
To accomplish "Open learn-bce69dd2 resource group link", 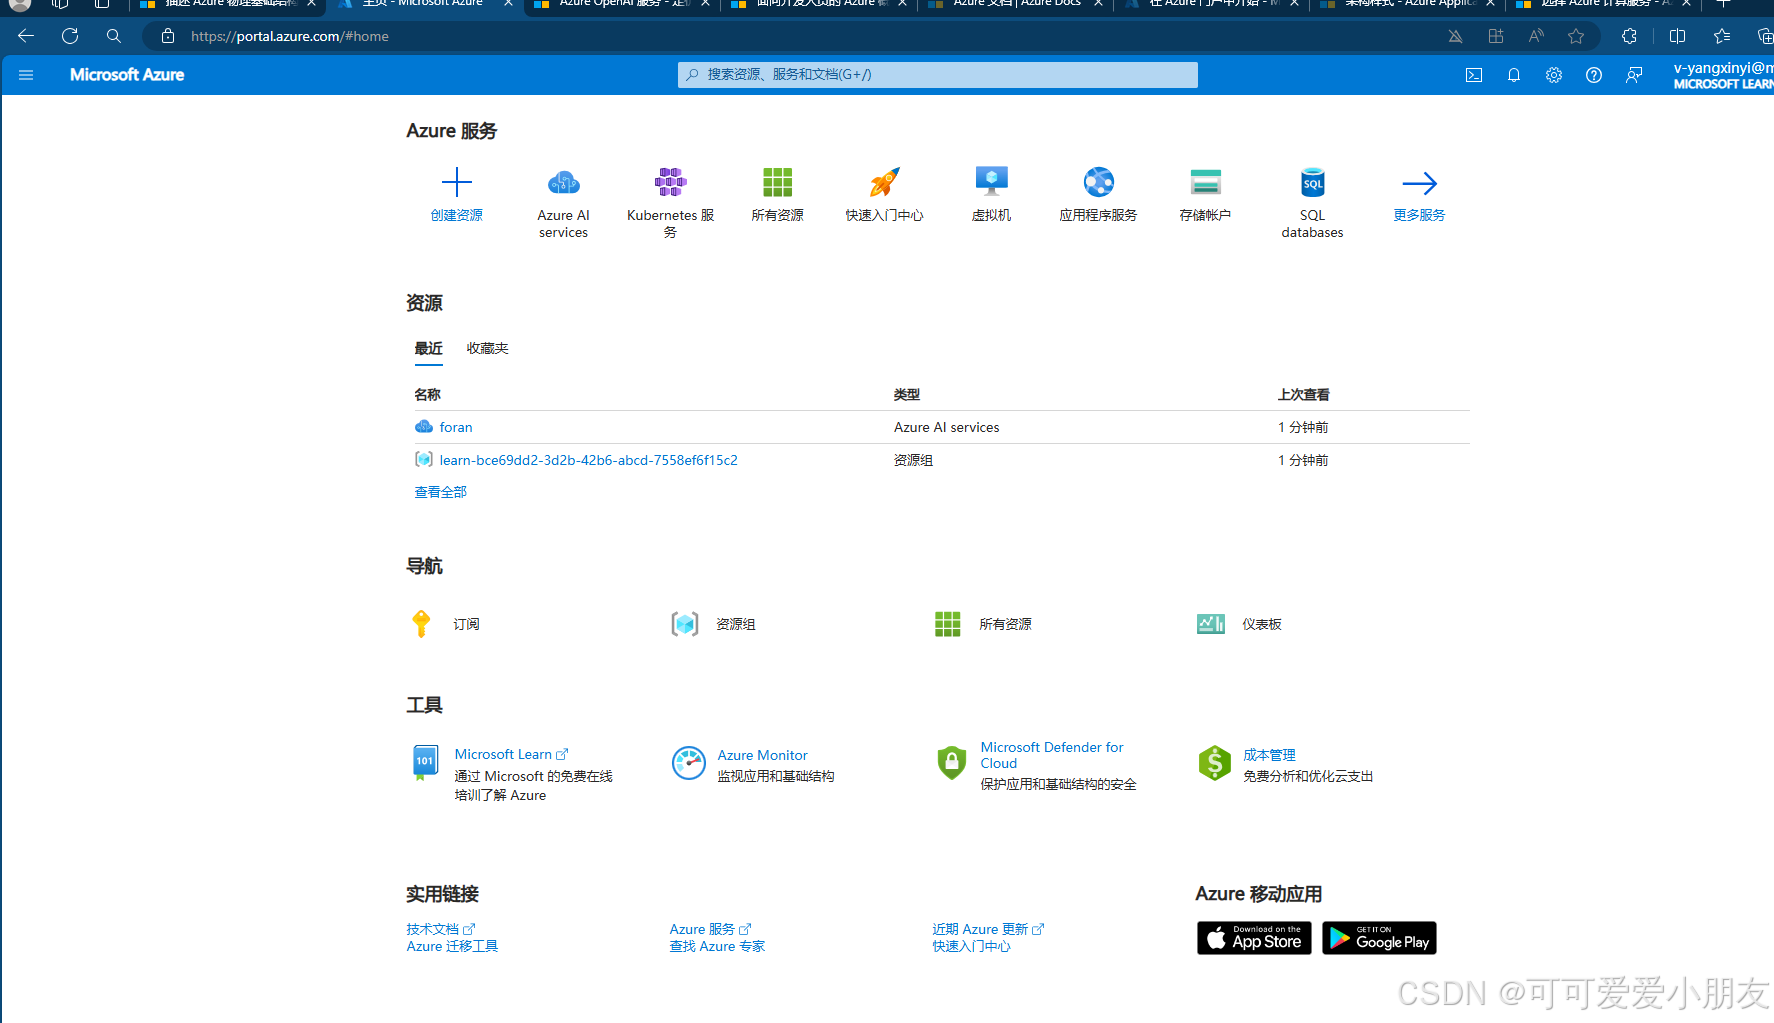I will pos(588,460).
